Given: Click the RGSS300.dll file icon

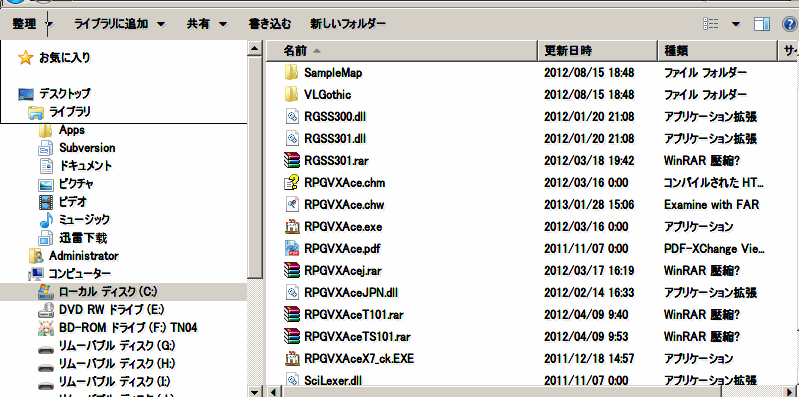Looking at the screenshot, I should [291, 117].
